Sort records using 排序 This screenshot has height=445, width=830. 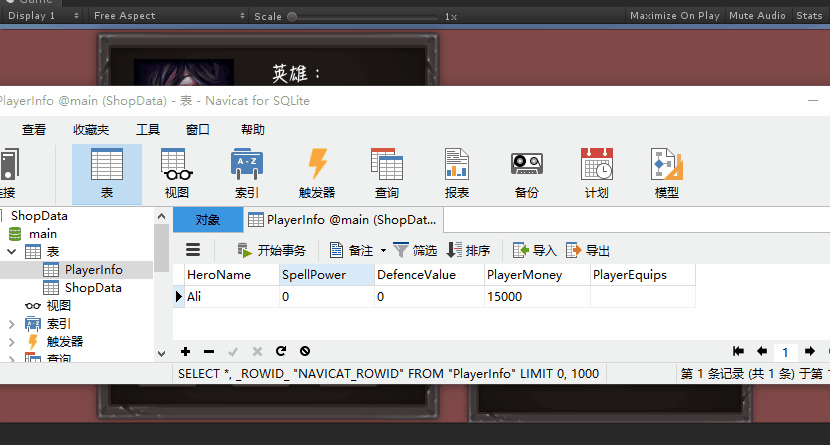pyautogui.click(x=468, y=250)
